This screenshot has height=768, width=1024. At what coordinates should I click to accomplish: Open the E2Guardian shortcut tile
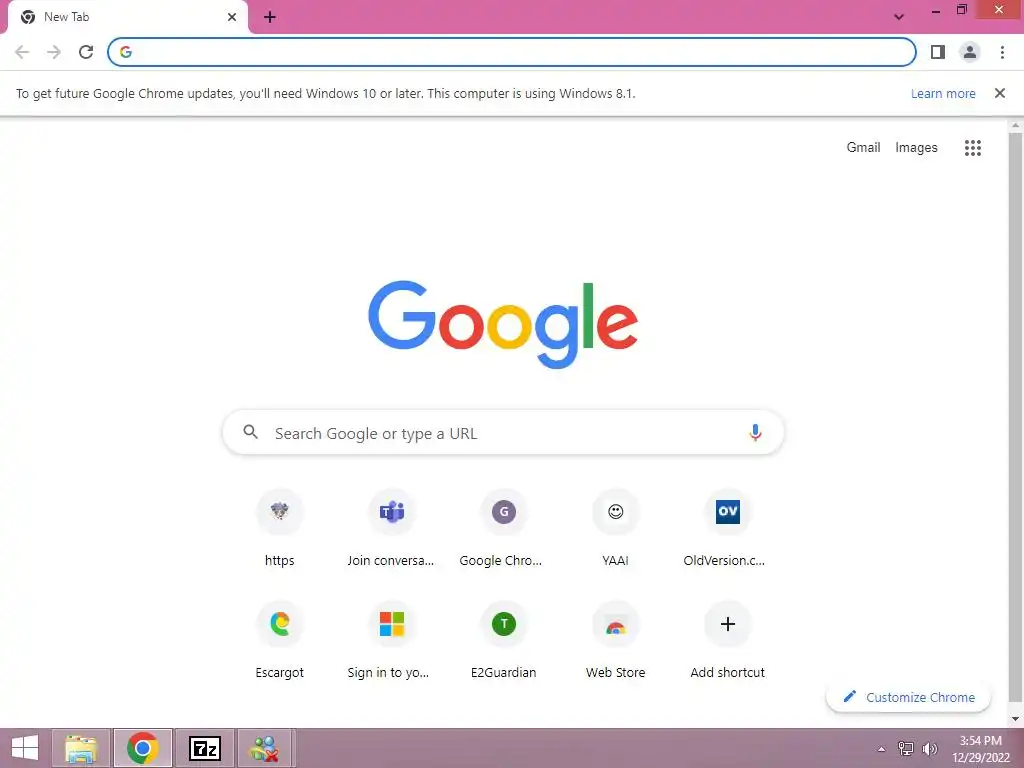(504, 641)
